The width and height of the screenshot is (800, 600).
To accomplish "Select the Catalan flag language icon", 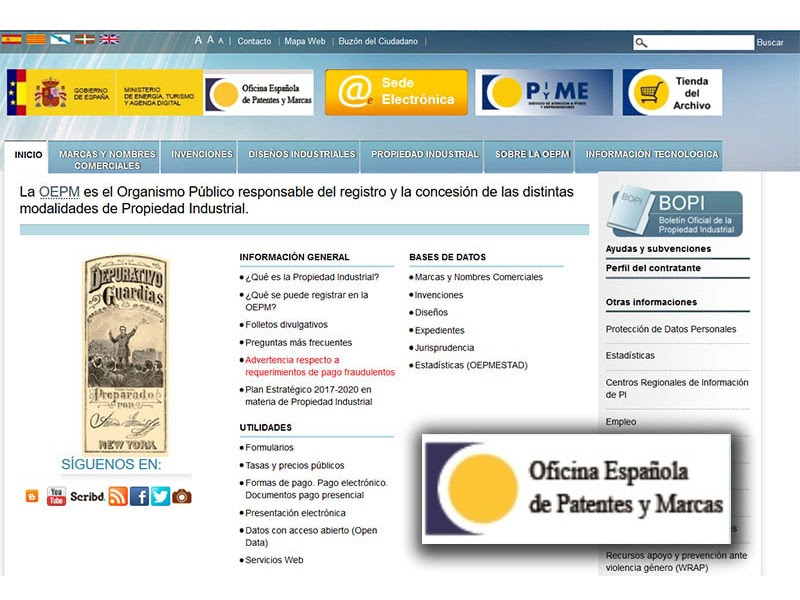I will coord(36,39).
